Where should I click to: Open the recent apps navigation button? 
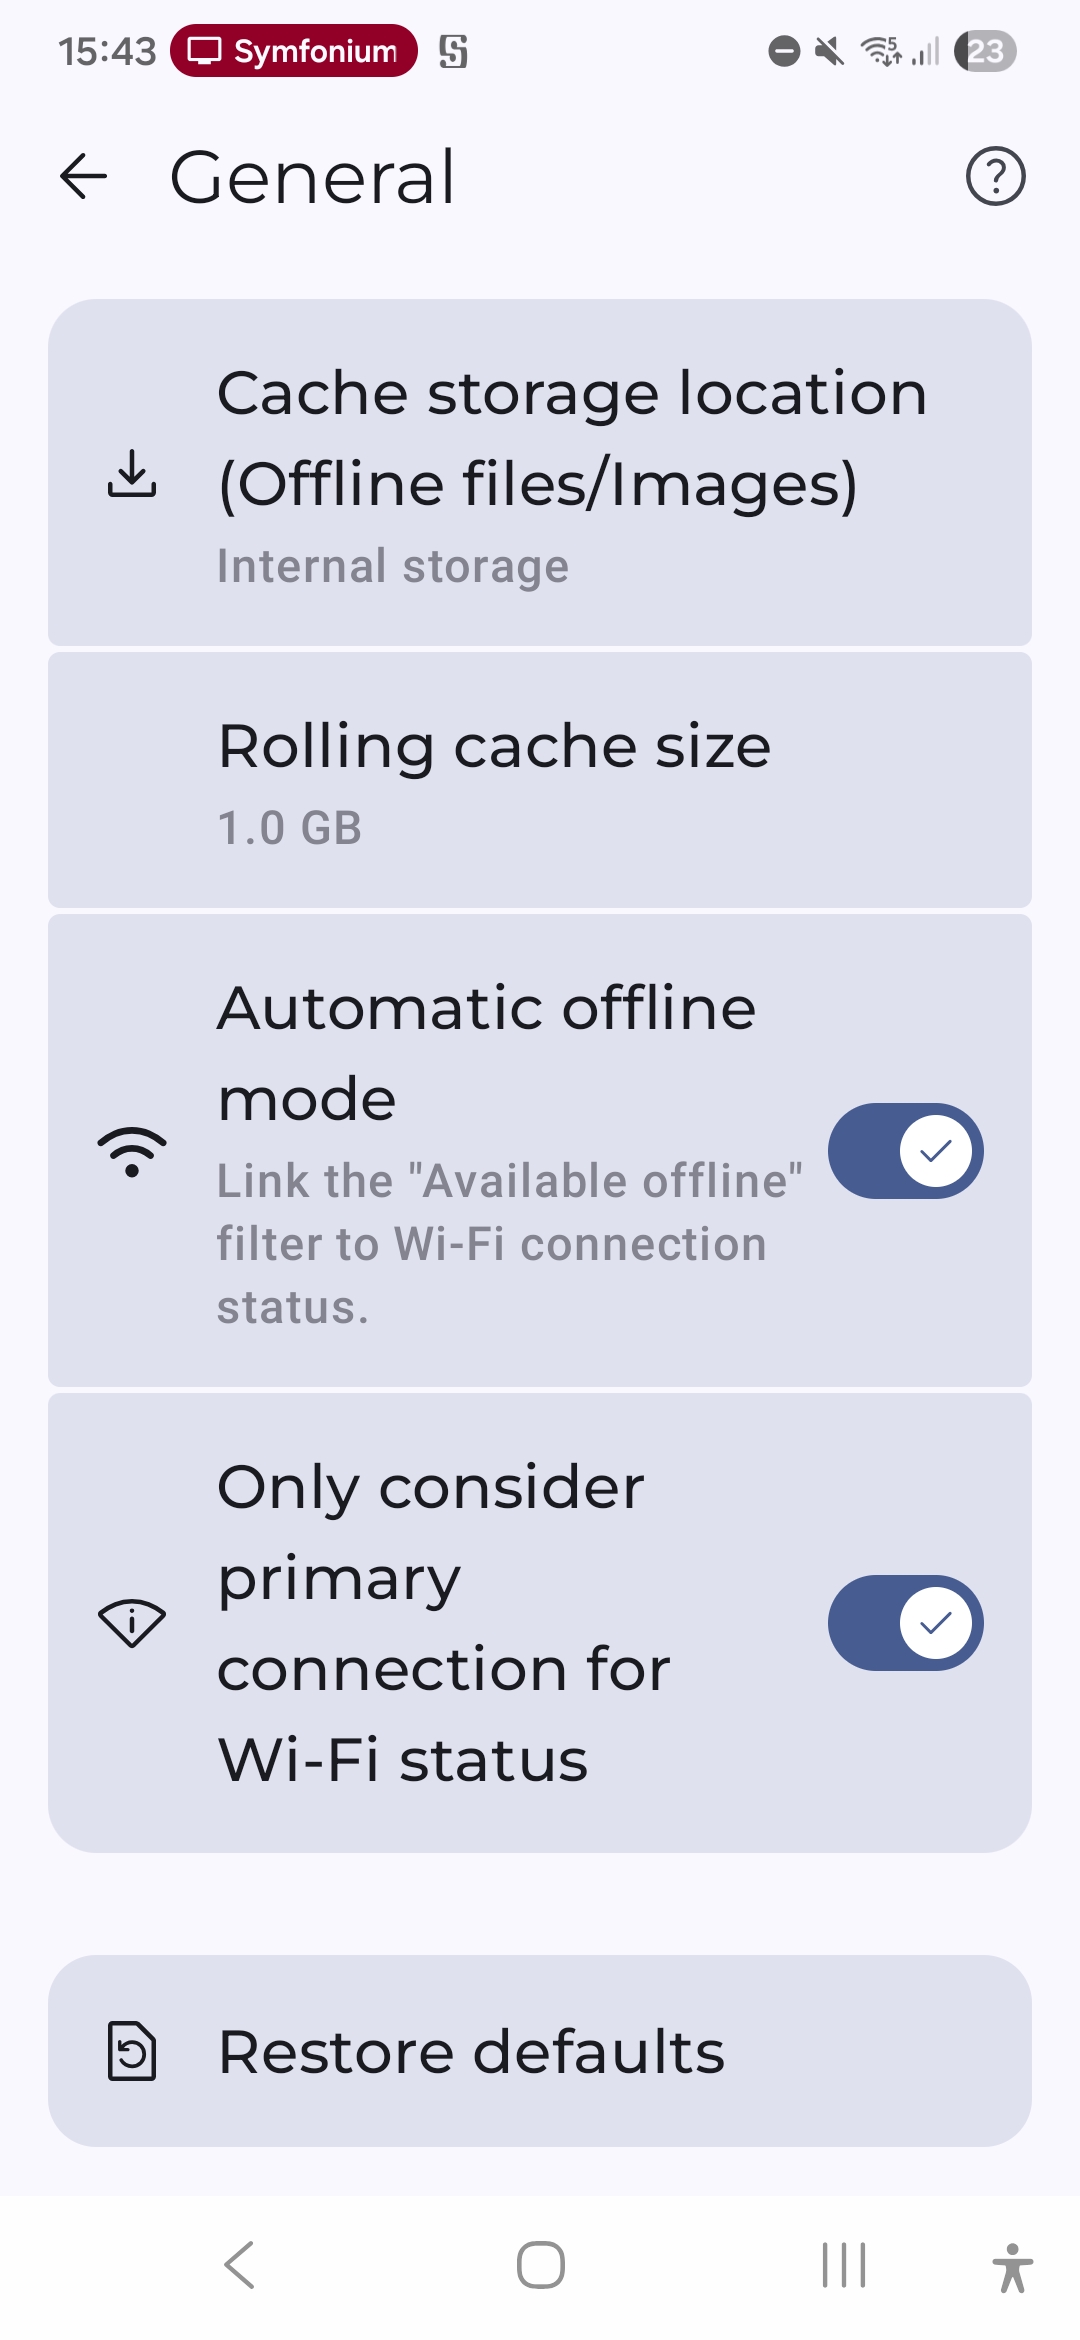(x=843, y=2265)
